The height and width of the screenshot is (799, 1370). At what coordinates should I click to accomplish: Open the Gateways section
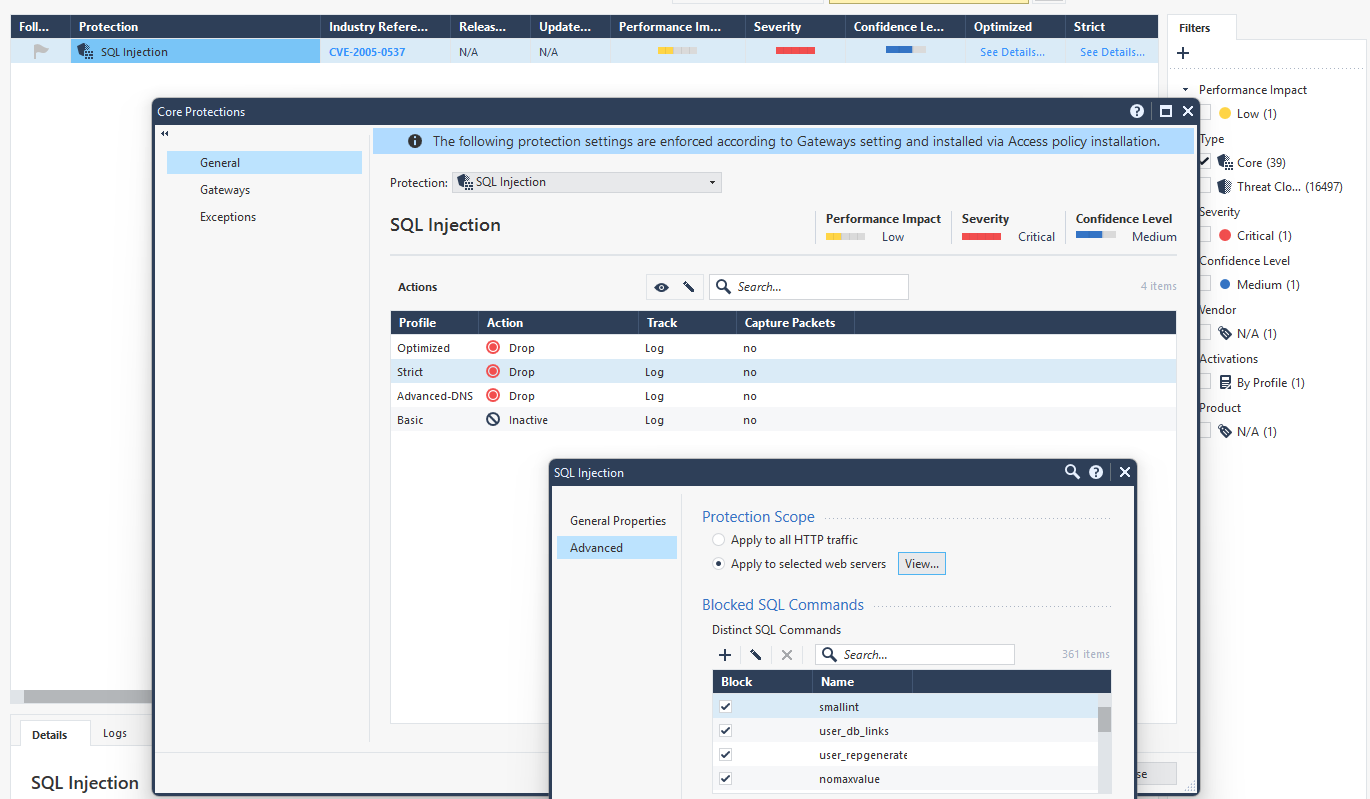(x=225, y=190)
